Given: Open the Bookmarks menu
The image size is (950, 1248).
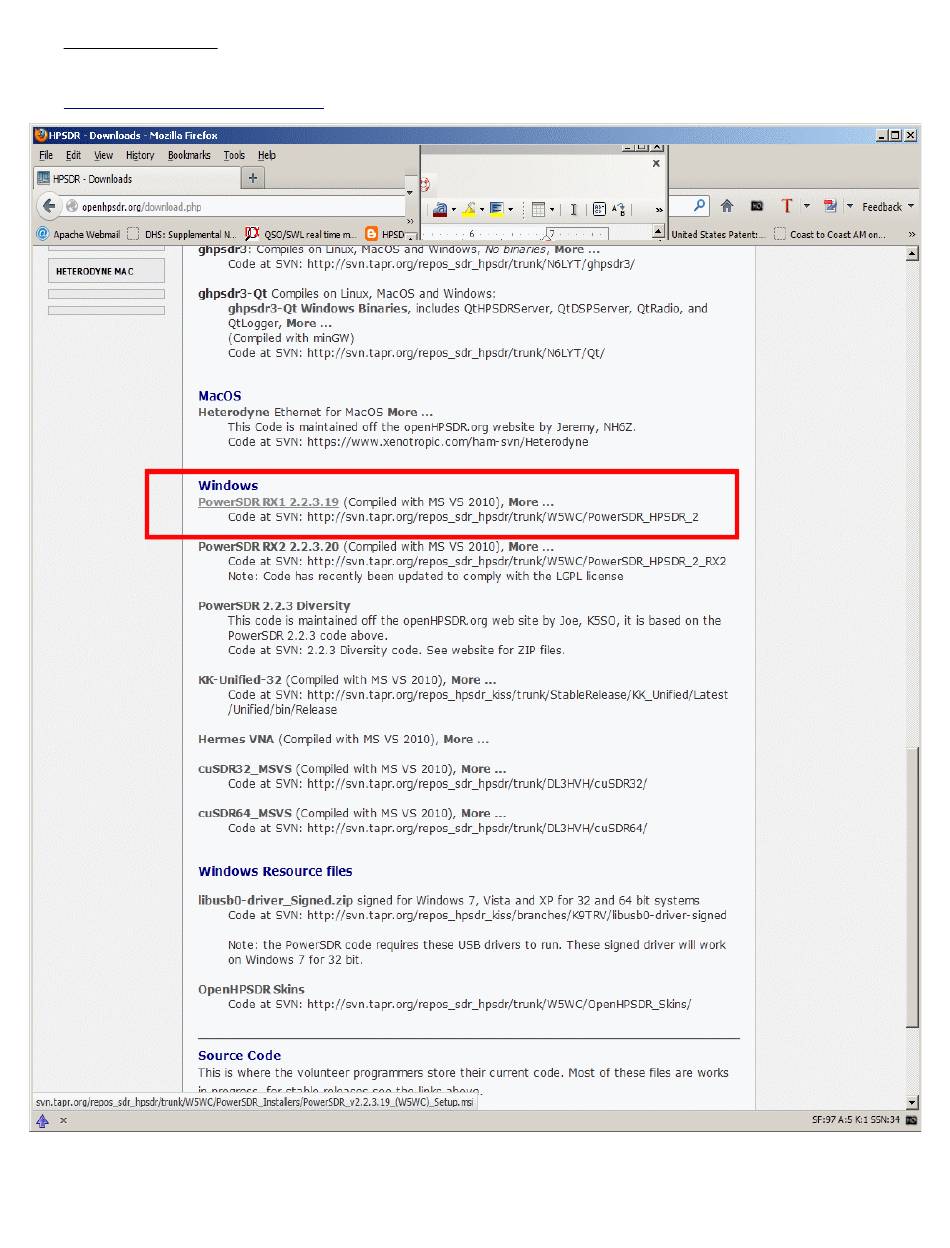Looking at the screenshot, I should coord(189,155).
